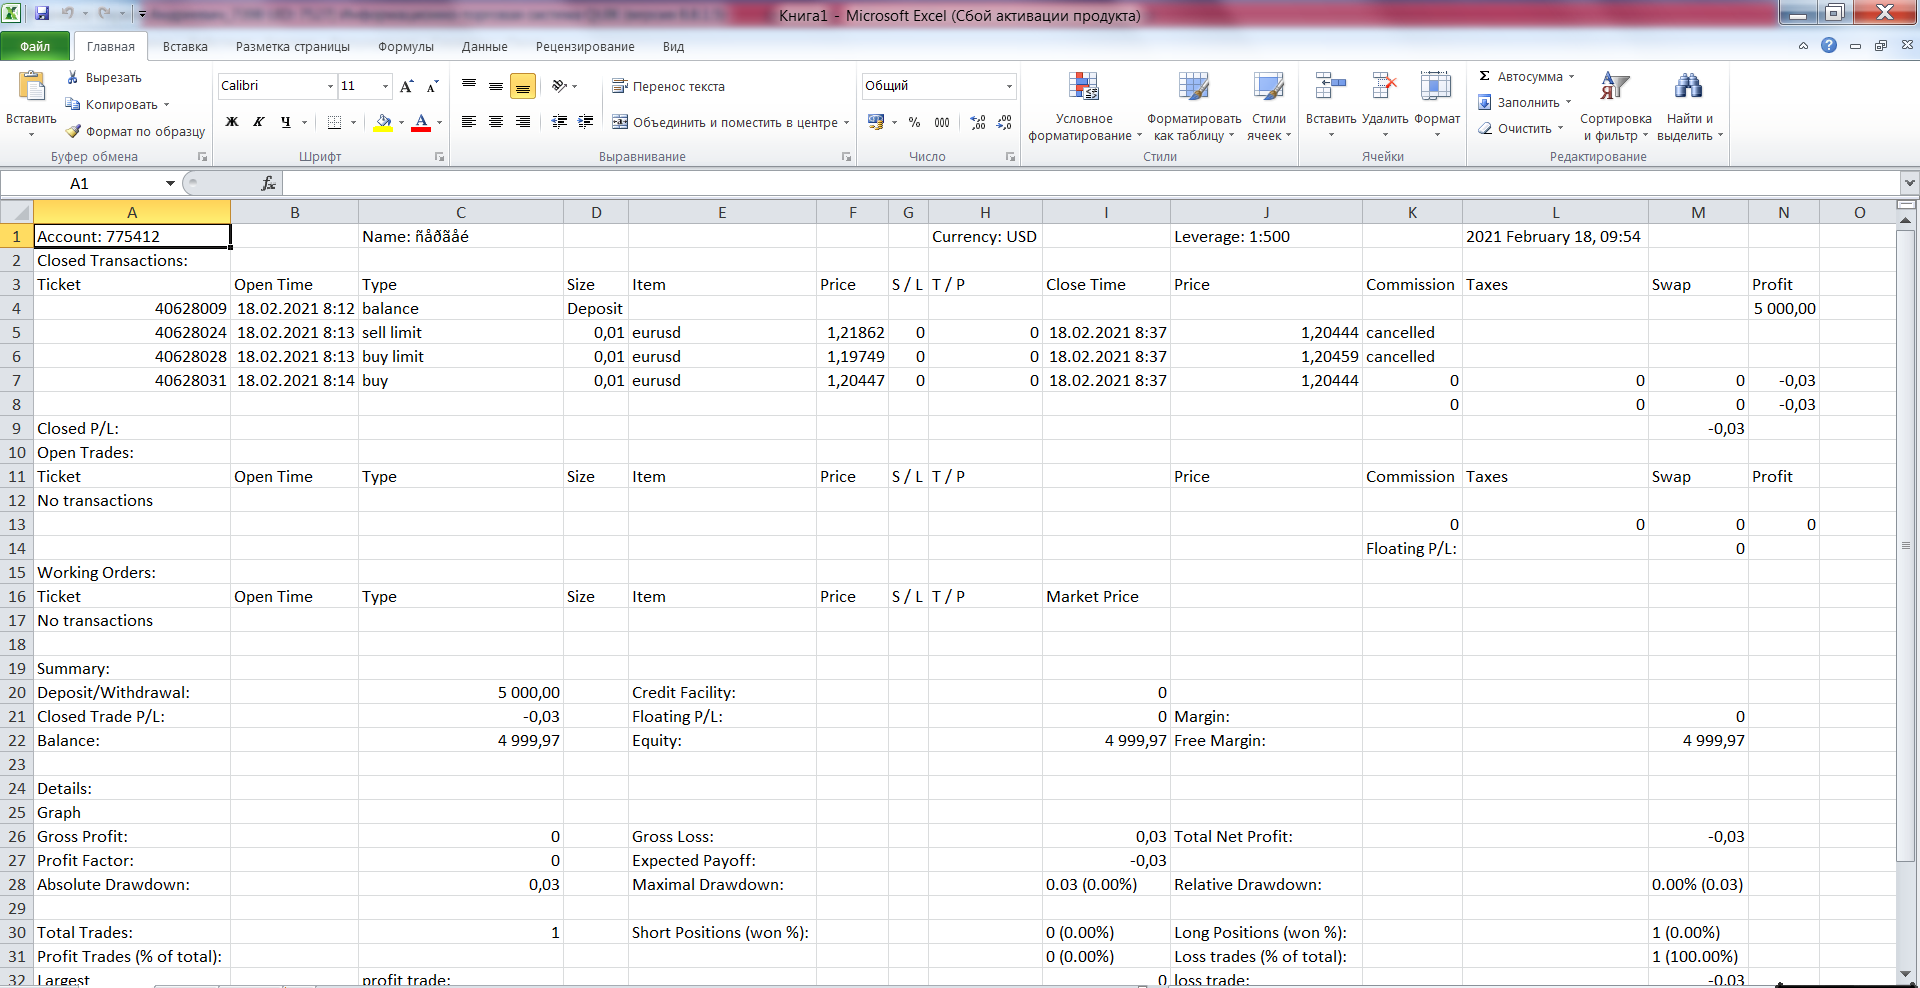This screenshot has height=988, width=1920.
Task: Align text to middle of cell
Action: point(496,86)
